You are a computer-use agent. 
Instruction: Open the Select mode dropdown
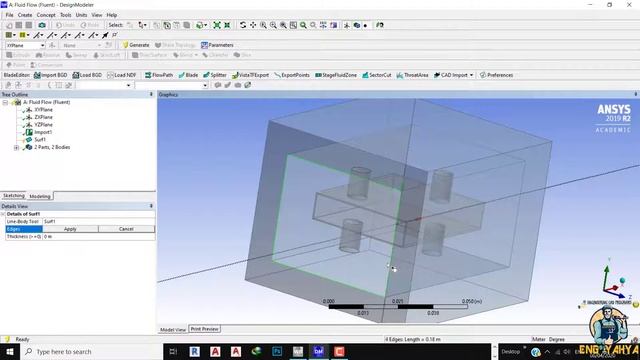pyautogui.click(x=142, y=25)
